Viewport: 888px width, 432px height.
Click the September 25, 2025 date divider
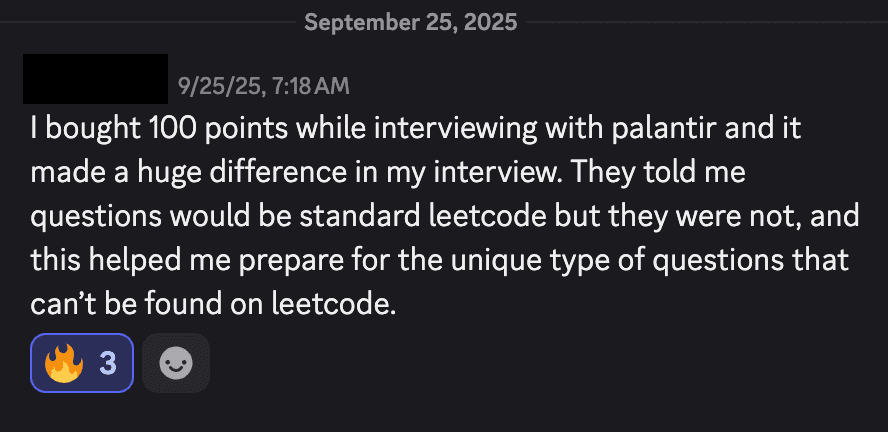tap(410, 22)
